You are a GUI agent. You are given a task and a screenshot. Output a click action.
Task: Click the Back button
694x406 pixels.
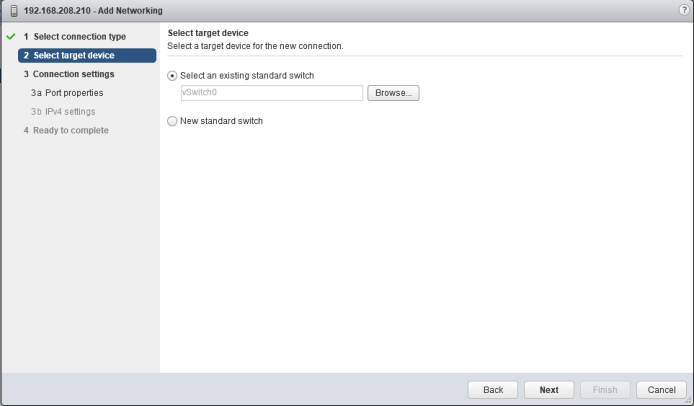pos(493,389)
